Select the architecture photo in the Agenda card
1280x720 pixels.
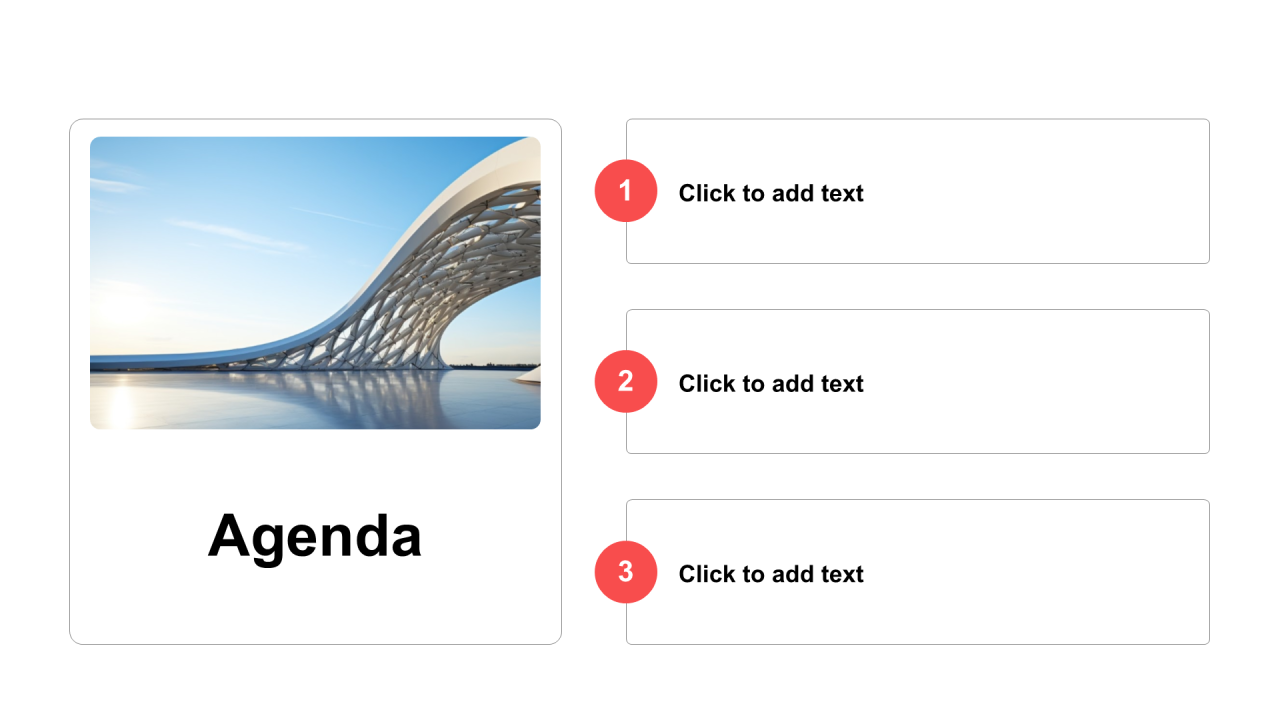(315, 283)
